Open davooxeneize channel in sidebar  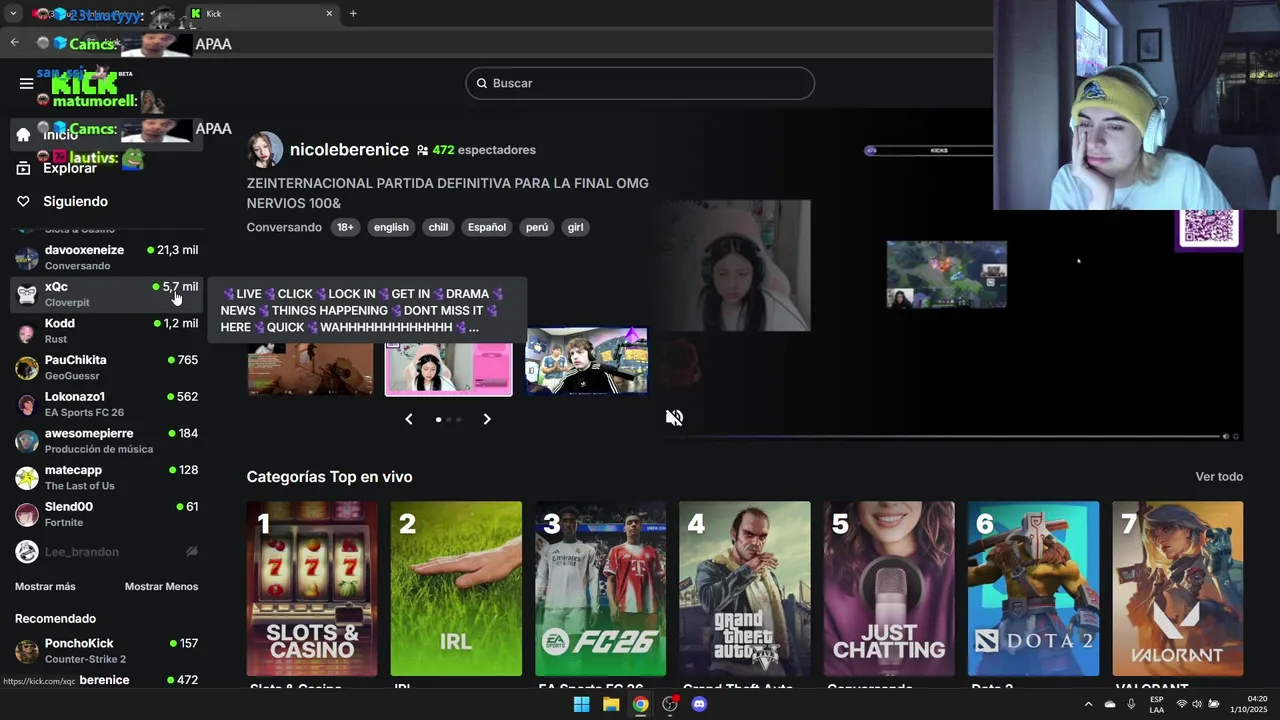[106, 257]
